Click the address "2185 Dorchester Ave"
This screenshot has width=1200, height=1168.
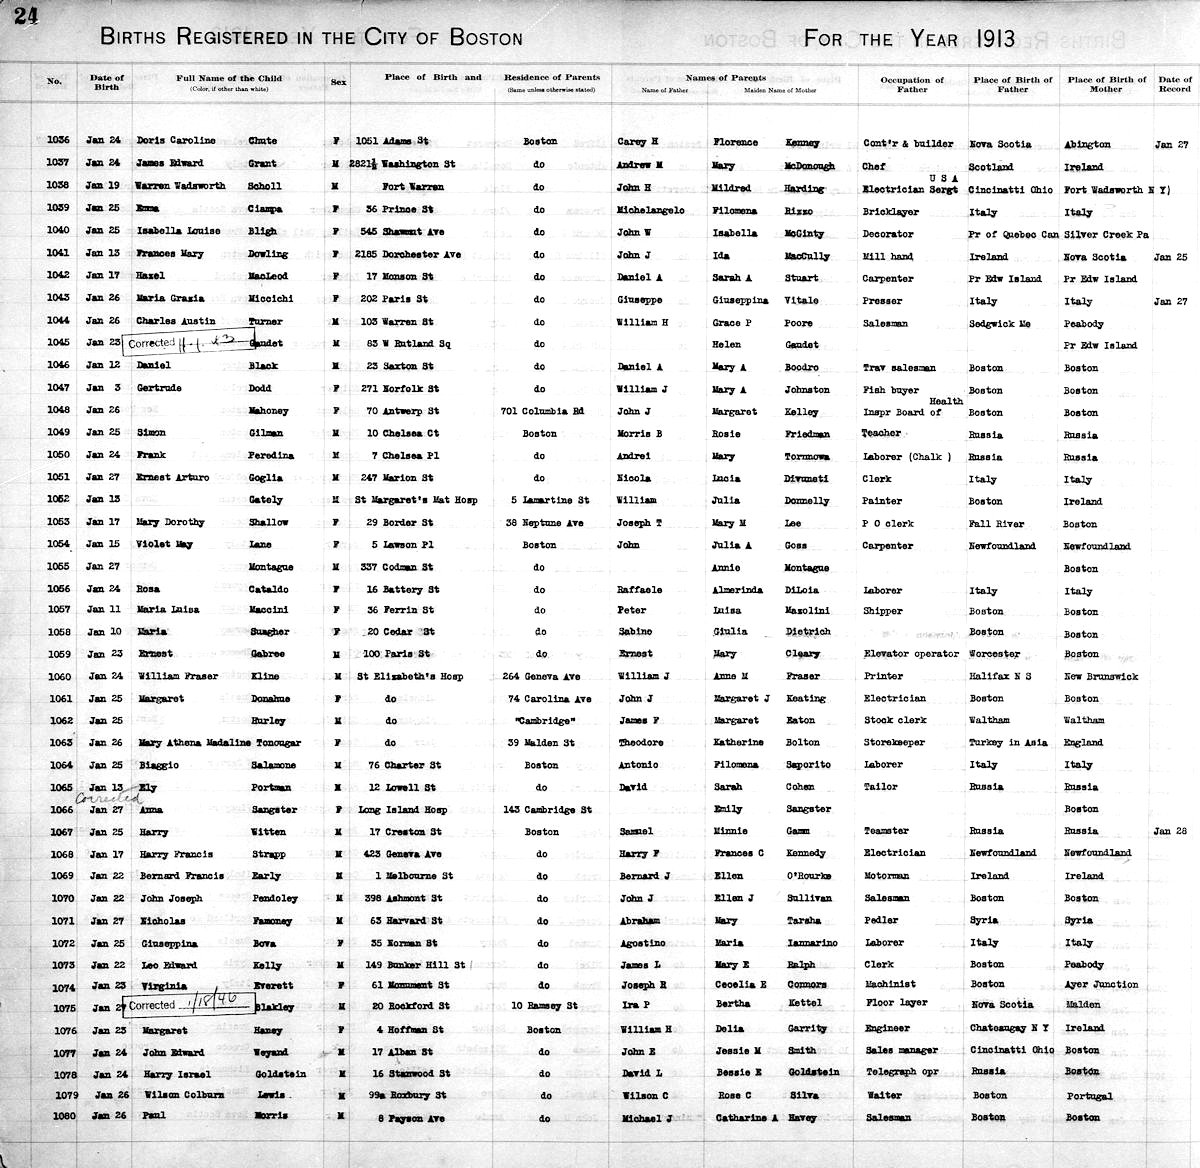(406, 254)
